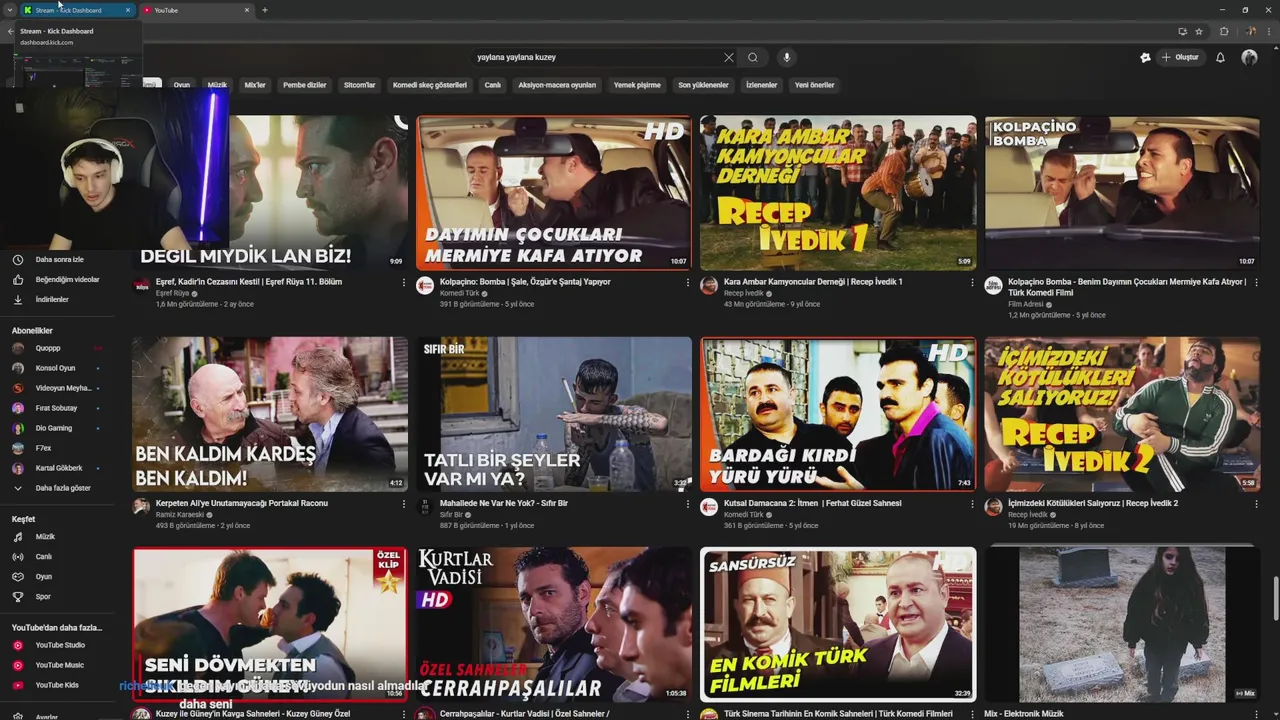Screen dimensions: 1280x720
Task: Open Kartal Gökberk subscription channel
Action: (60, 468)
